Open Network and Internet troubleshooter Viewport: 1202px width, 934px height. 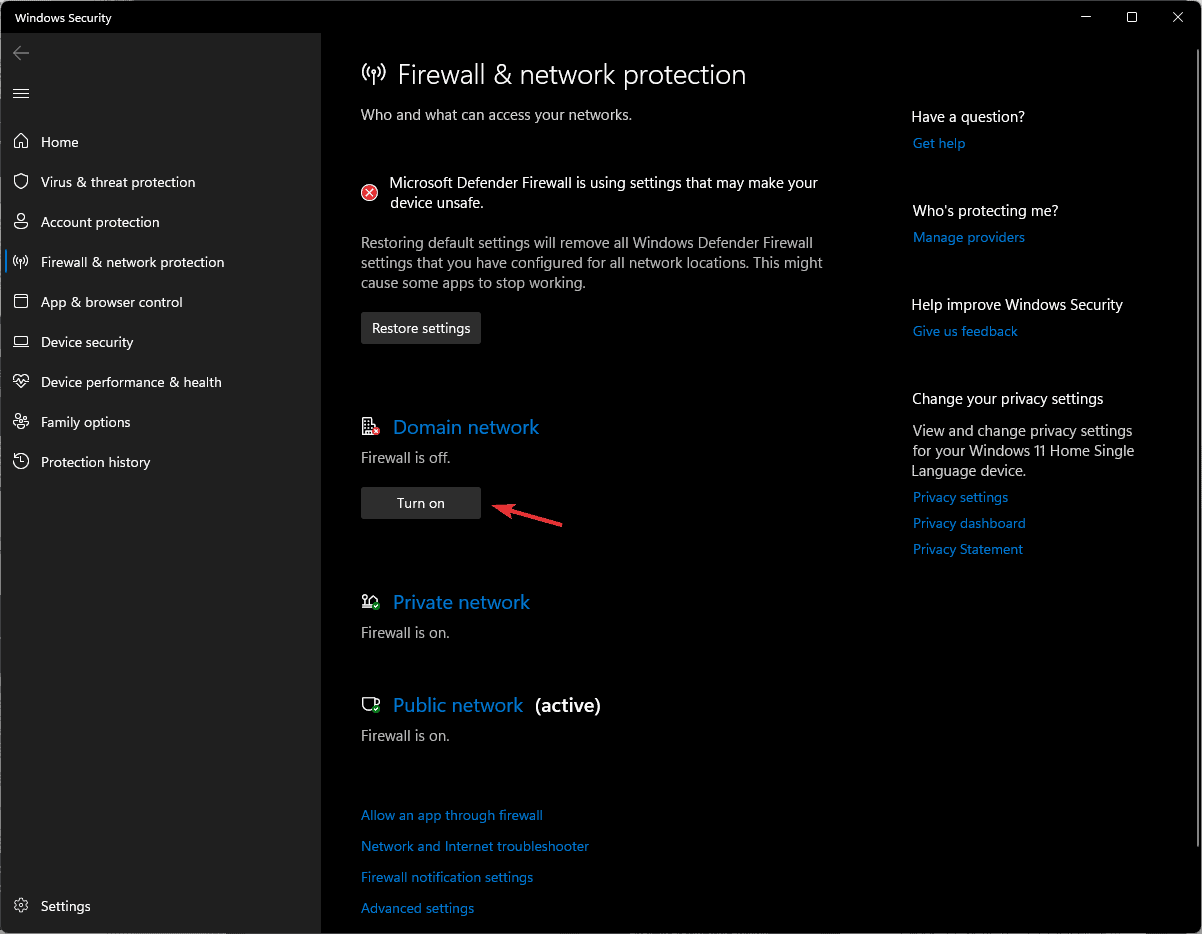(x=475, y=846)
